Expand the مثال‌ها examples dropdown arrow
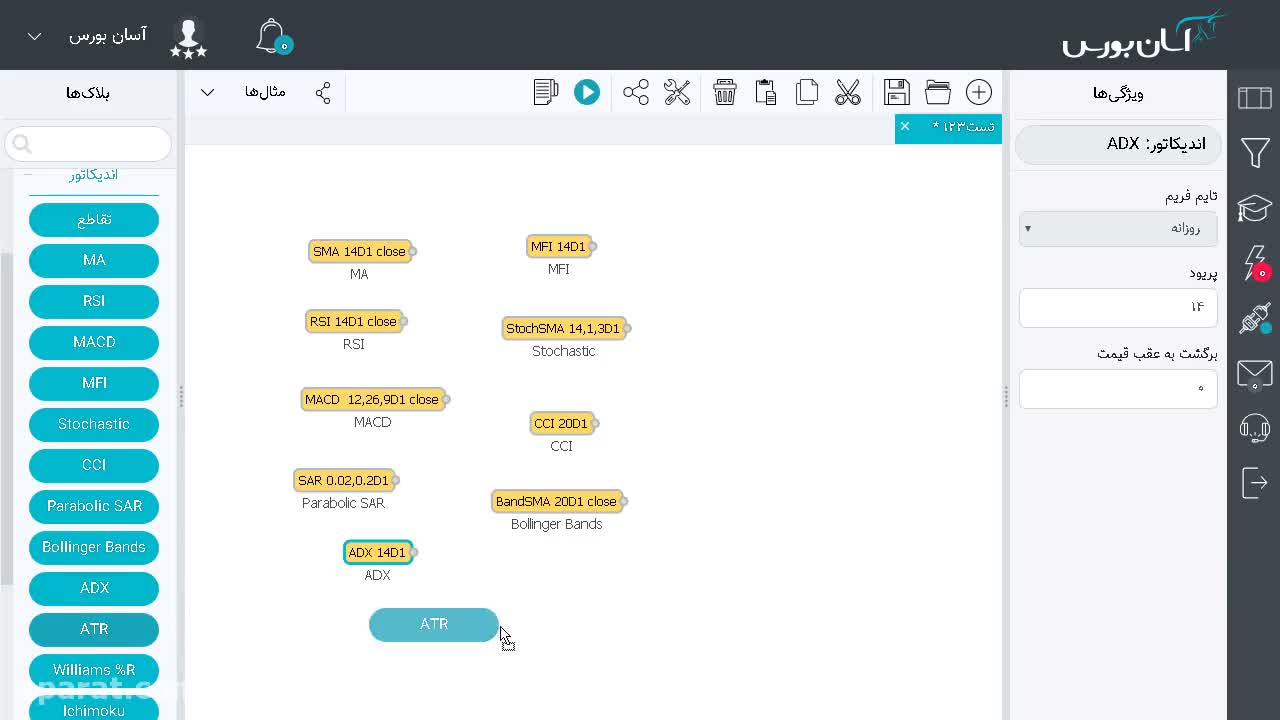The width and height of the screenshot is (1280, 720). 207,92
